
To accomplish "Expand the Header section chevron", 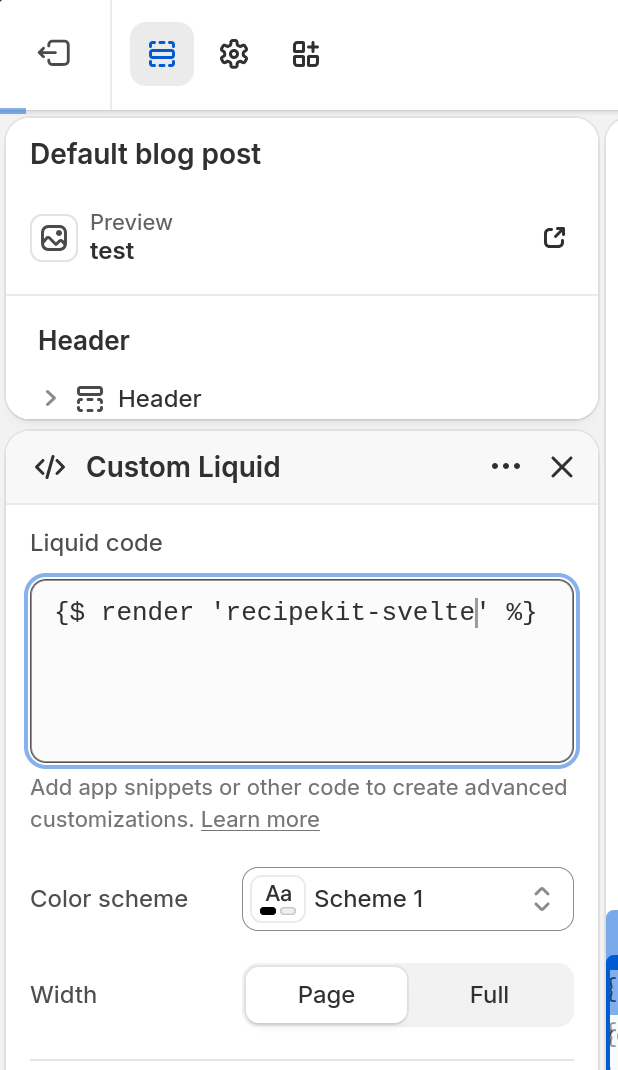I will 50,398.
